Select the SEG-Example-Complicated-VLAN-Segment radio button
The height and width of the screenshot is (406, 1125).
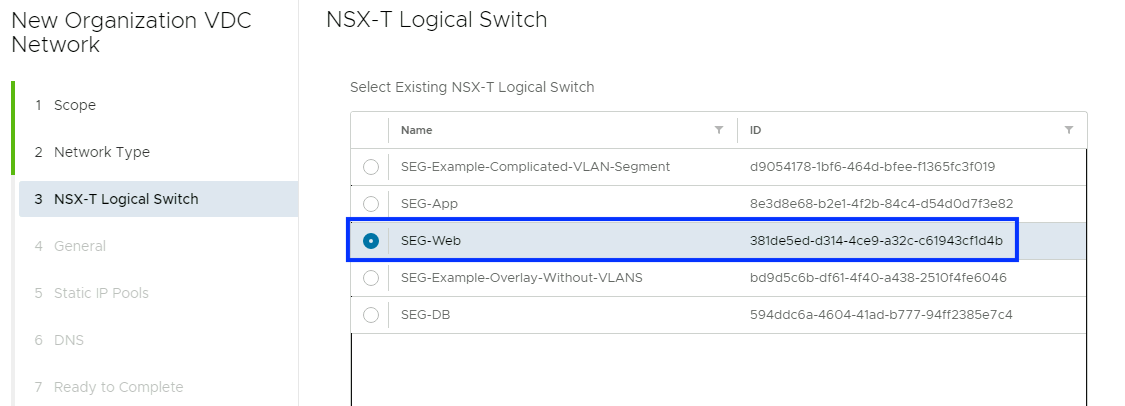click(371, 167)
